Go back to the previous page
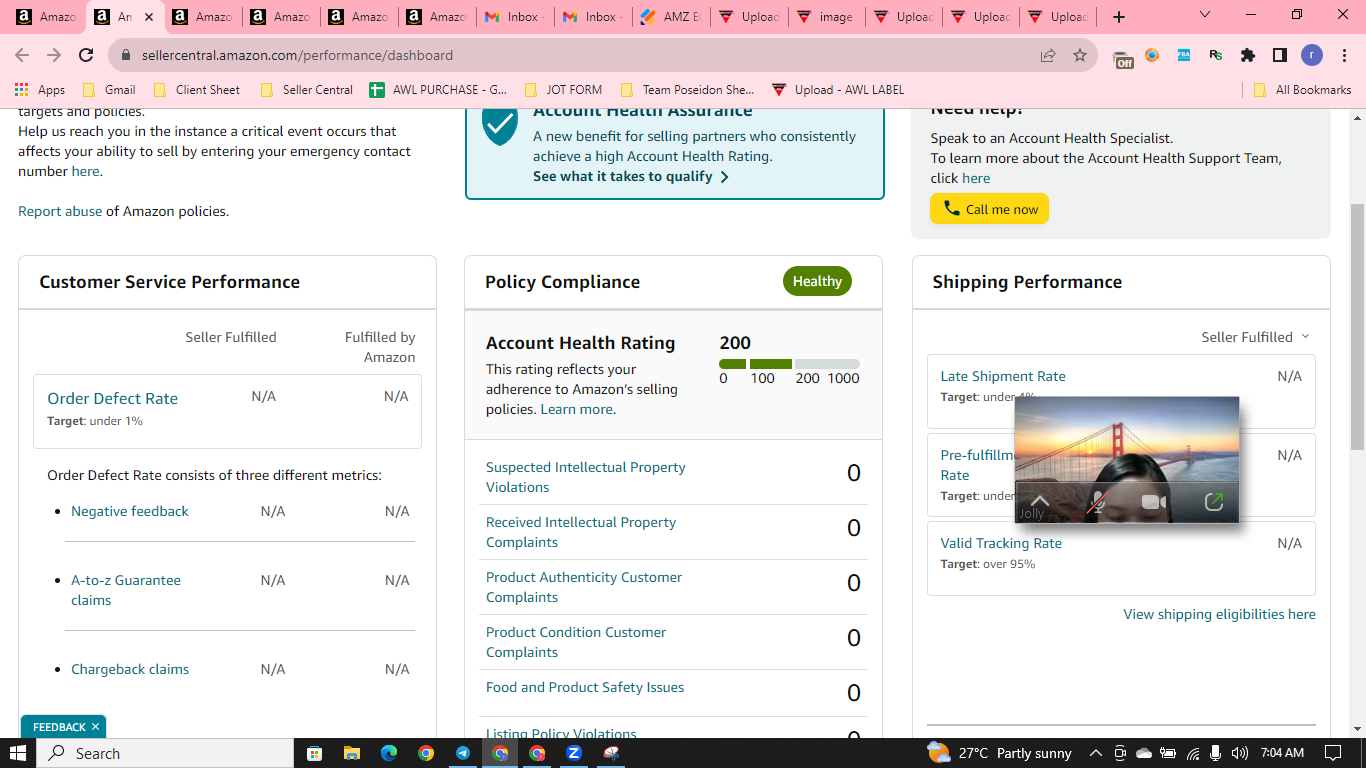The width and height of the screenshot is (1366, 768). coord(22,55)
